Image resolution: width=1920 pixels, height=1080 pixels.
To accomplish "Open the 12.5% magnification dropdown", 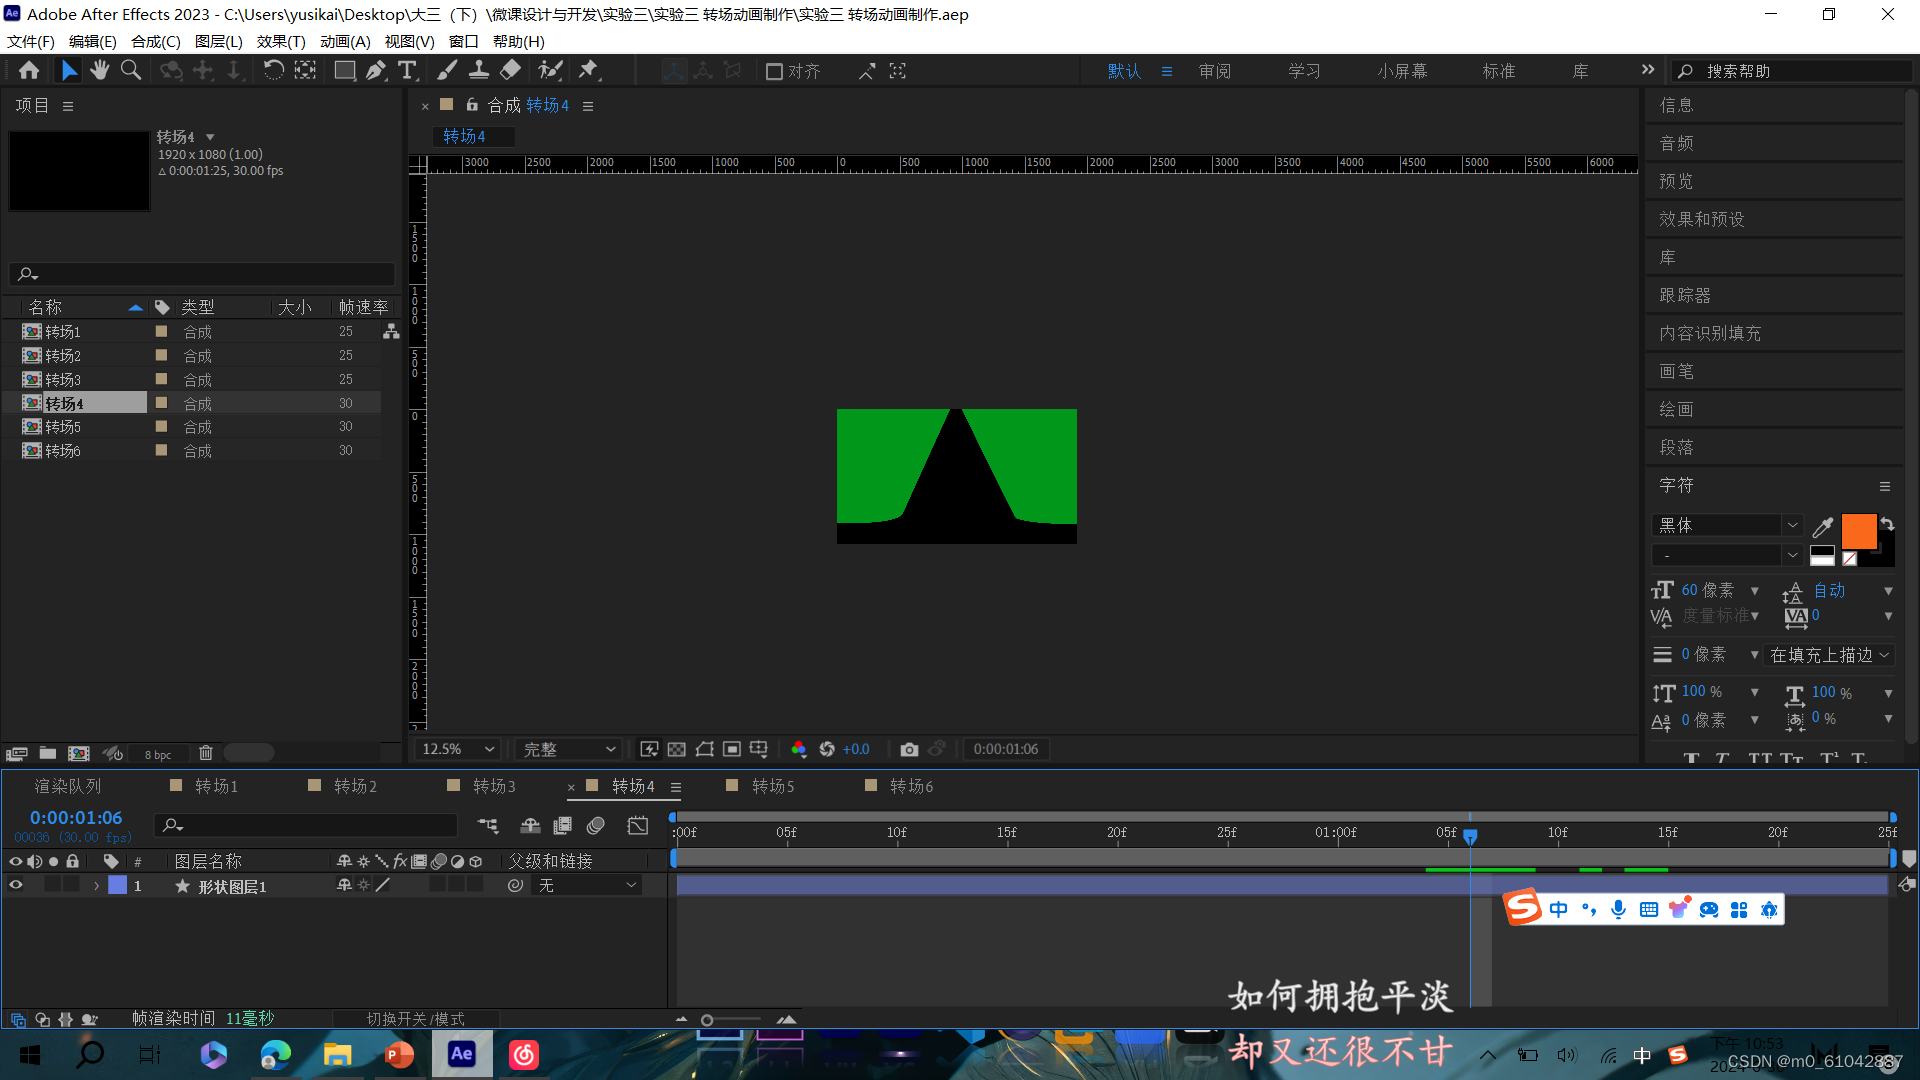I will pyautogui.click(x=458, y=749).
